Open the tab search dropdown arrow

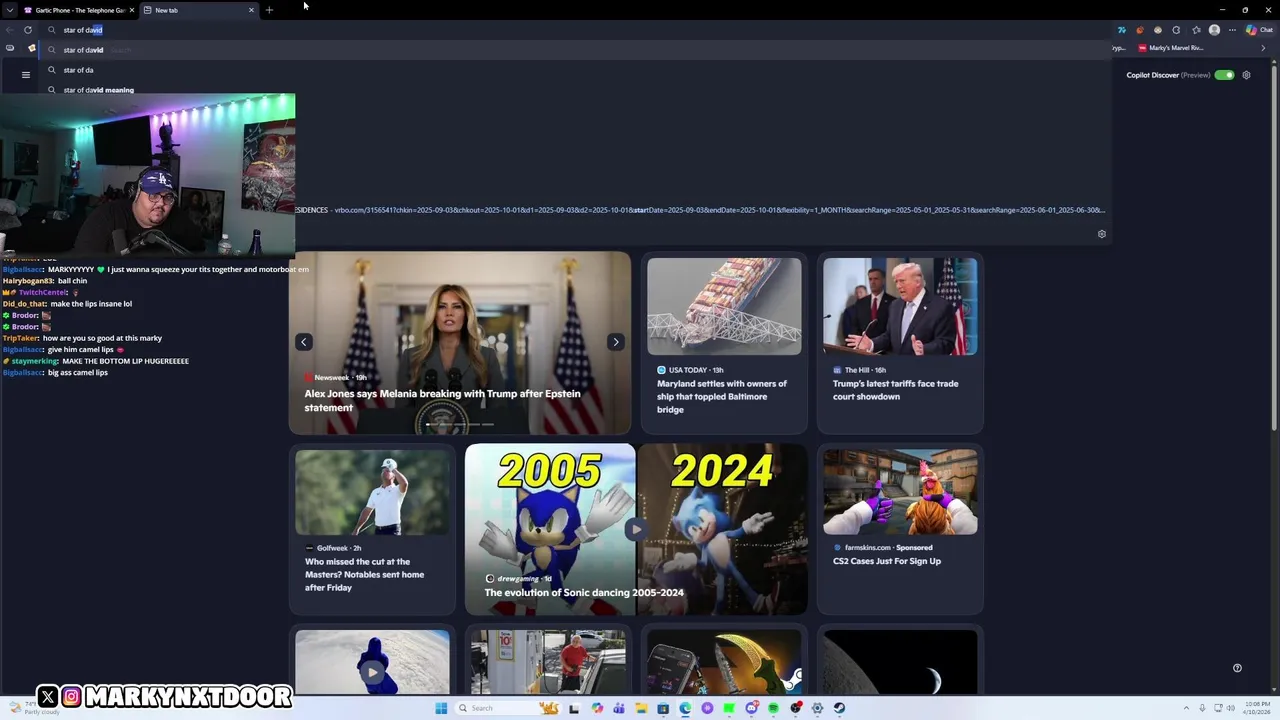tap(10, 10)
